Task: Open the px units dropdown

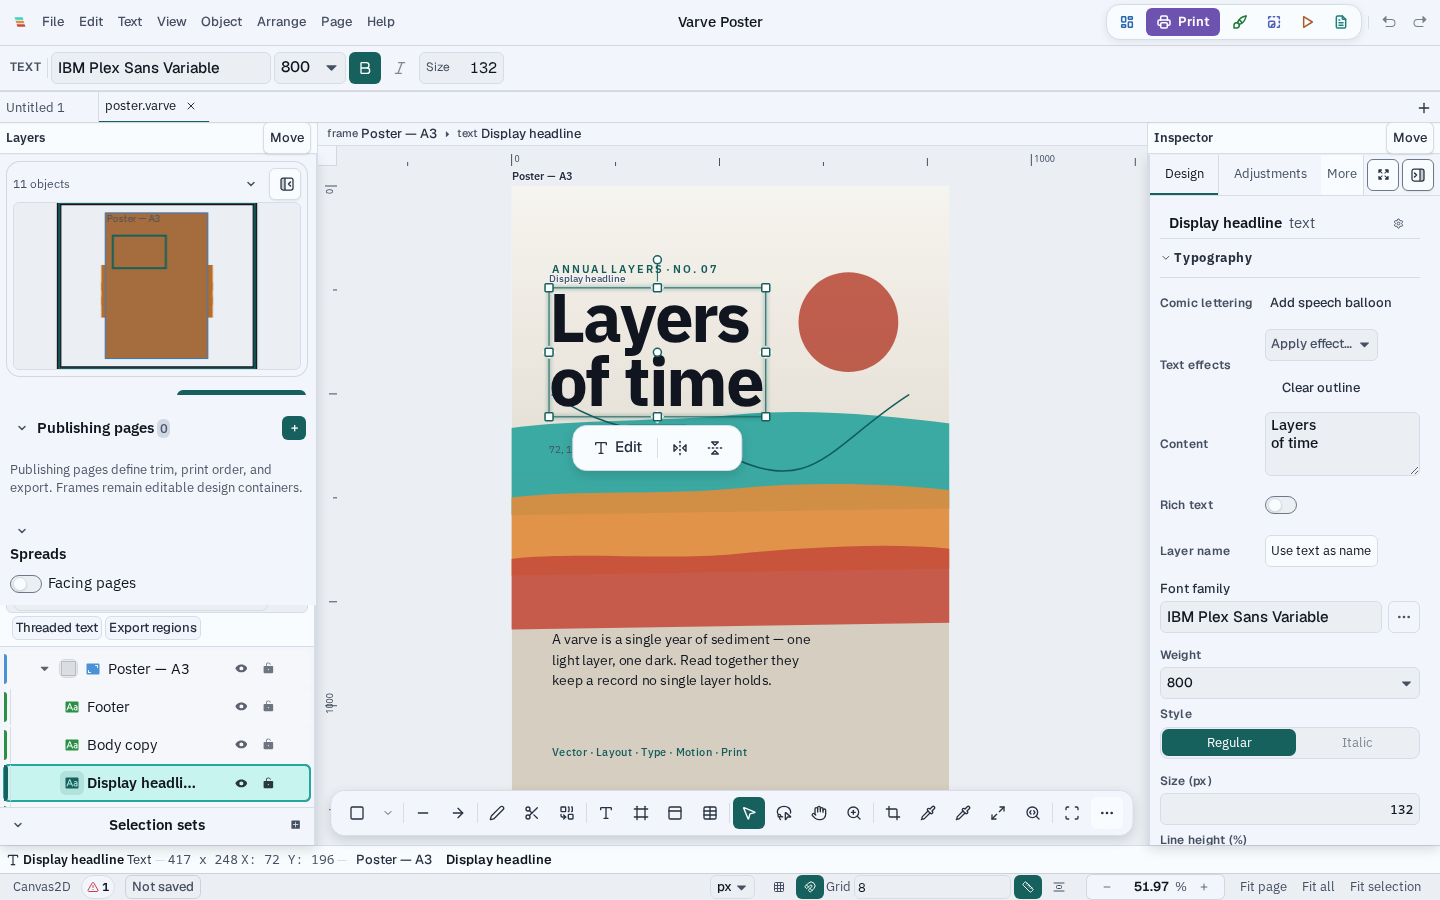Action: (732, 887)
